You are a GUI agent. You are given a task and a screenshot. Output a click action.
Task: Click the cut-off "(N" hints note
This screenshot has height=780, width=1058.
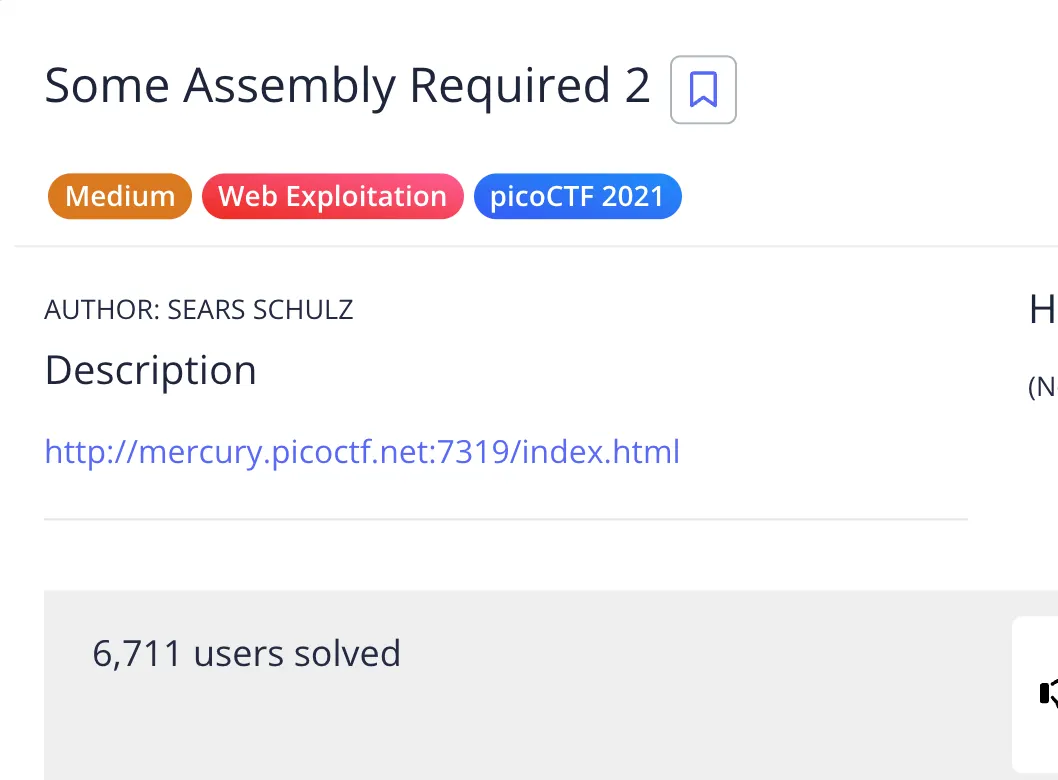tap(1043, 387)
